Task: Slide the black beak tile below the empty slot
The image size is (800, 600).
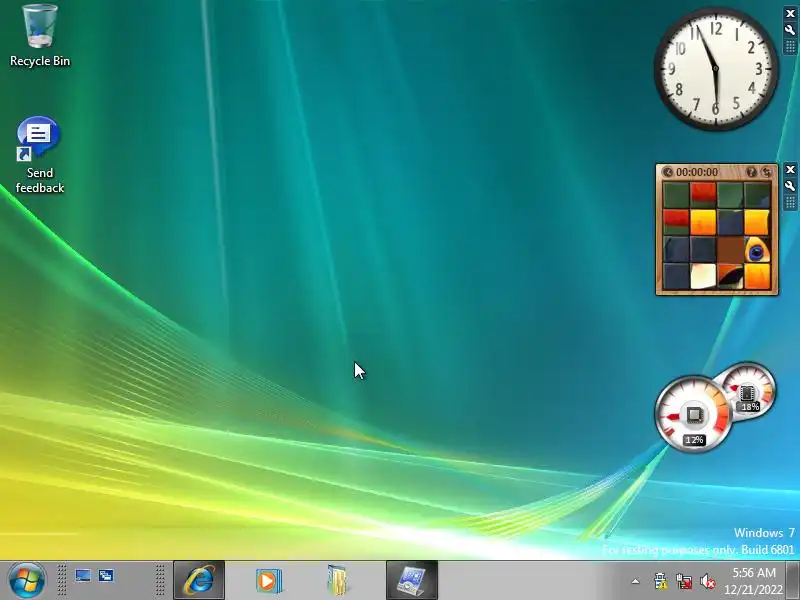Action: pyautogui.click(x=730, y=277)
